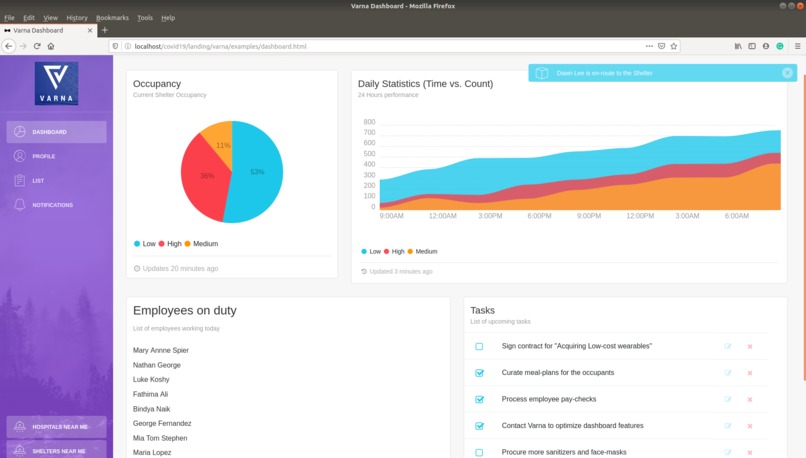
Task: Click the Varna logo
Action: coord(57,83)
